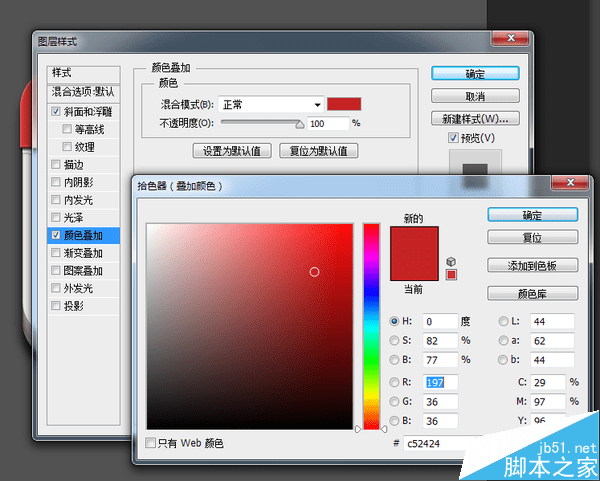Enable the 光泽 checkbox
600x481 pixels.
pyautogui.click(x=56, y=217)
